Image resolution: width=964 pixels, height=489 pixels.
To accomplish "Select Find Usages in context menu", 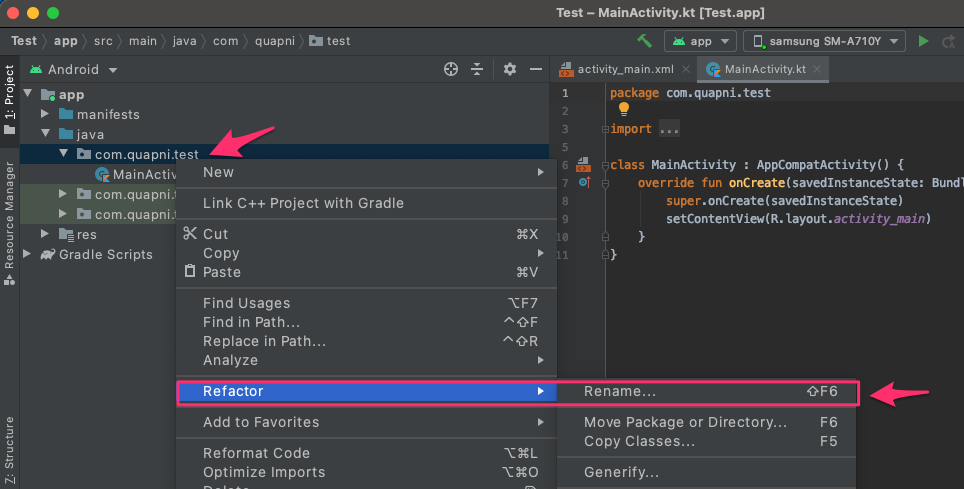I will pyautogui.click(x=246, y=303).
